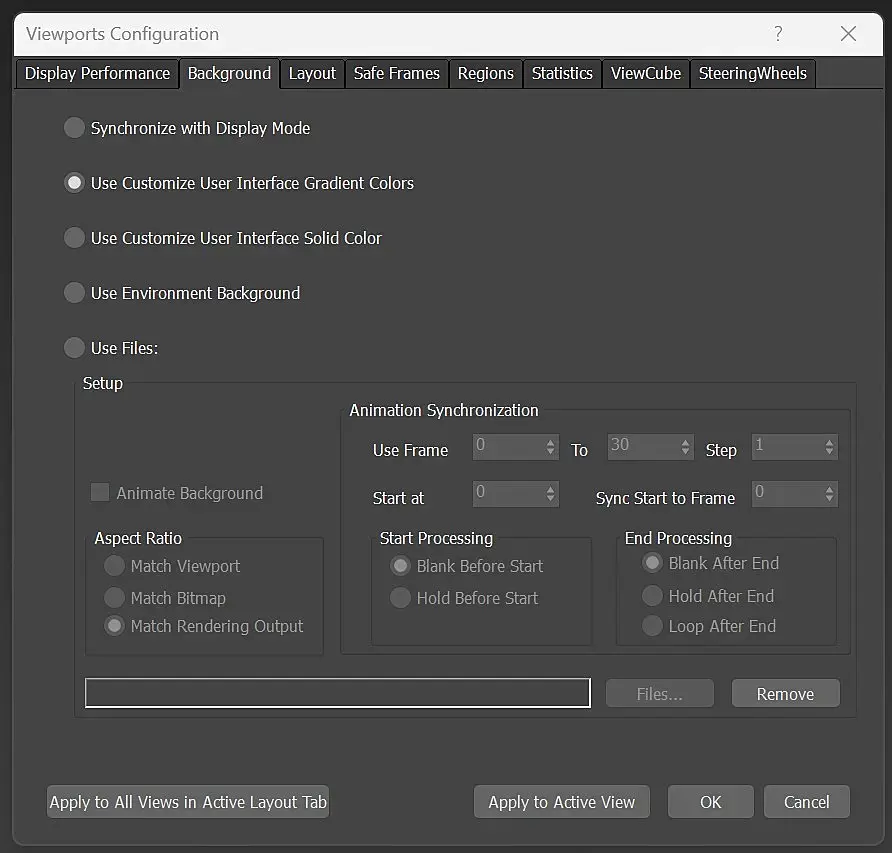Click Apply to All Views in Active Layout Tab
The height and width of the screenshot is (853, 892).
[x=188, y=802]
